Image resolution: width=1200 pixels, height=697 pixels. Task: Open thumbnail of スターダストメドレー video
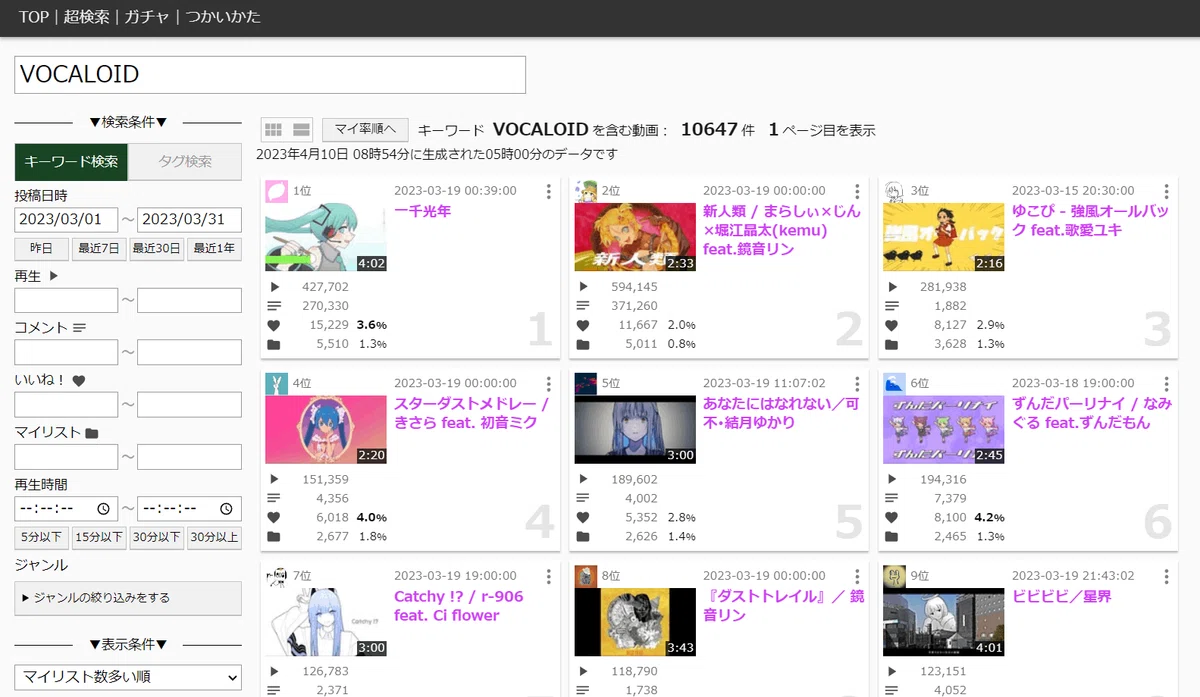pos(326,430)
